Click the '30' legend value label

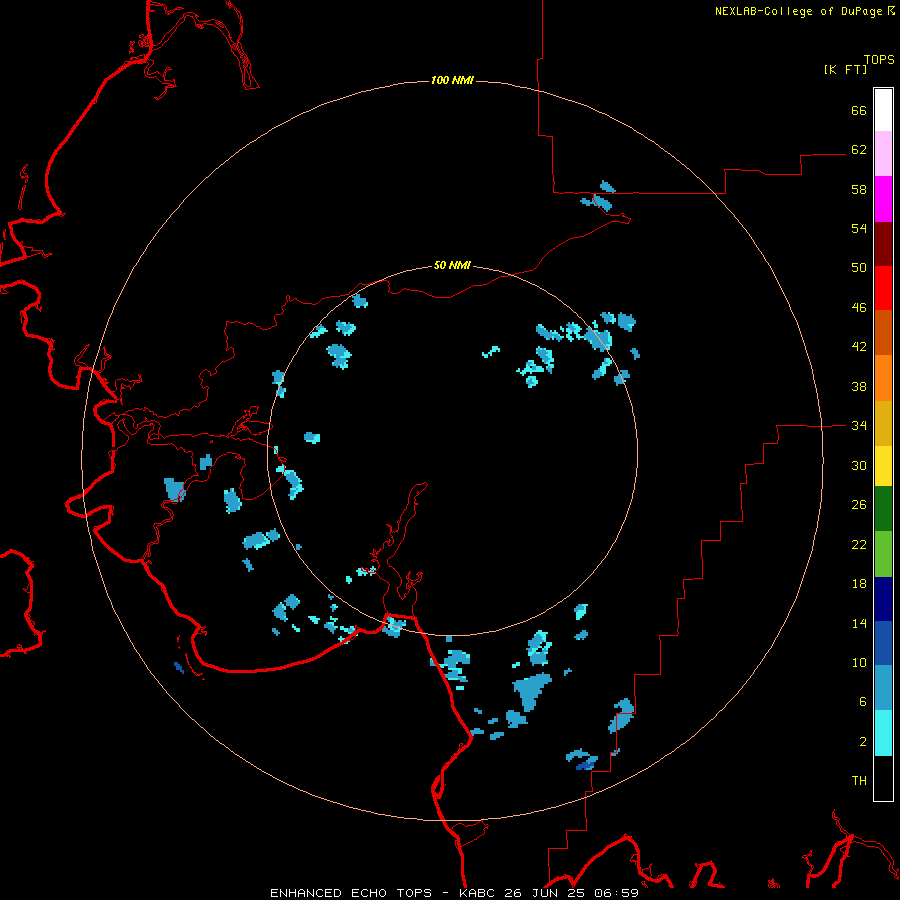(859, 465)
